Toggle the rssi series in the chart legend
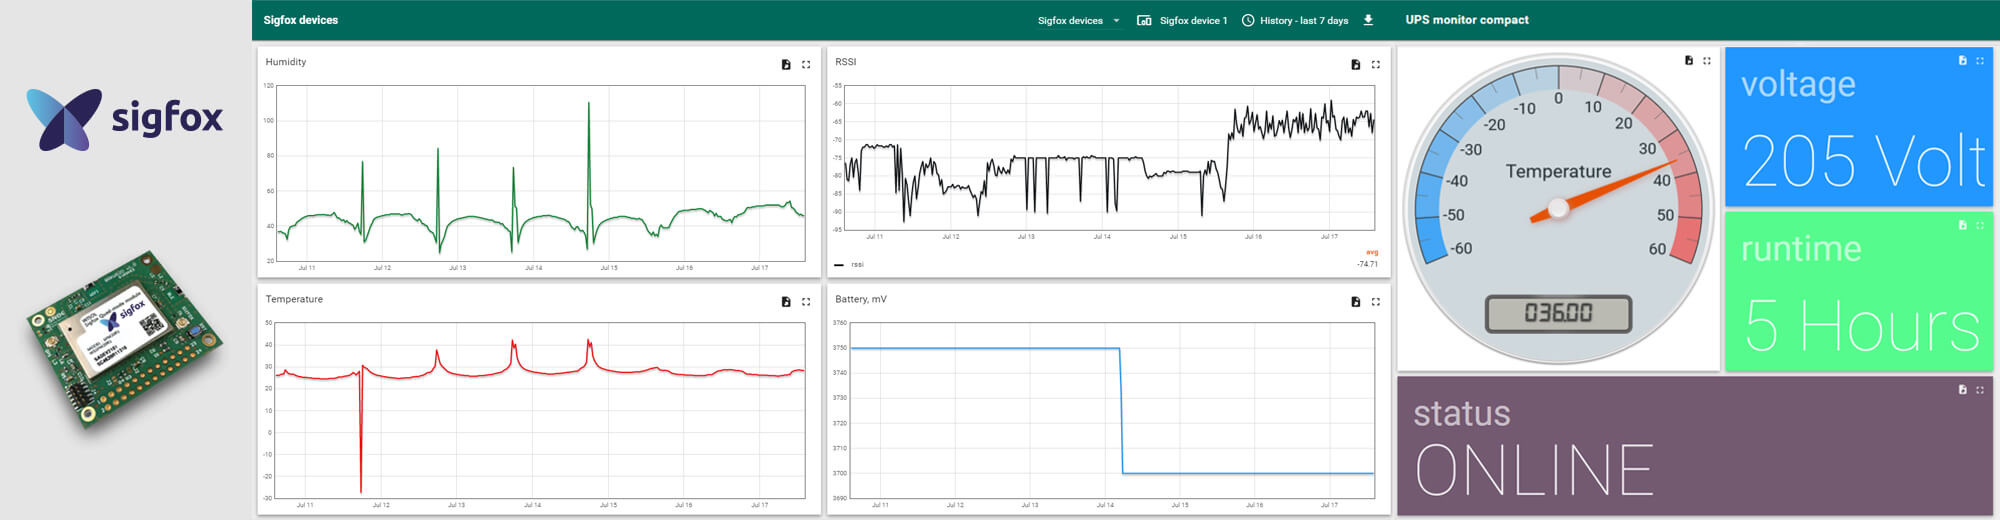 click(850, 265)
